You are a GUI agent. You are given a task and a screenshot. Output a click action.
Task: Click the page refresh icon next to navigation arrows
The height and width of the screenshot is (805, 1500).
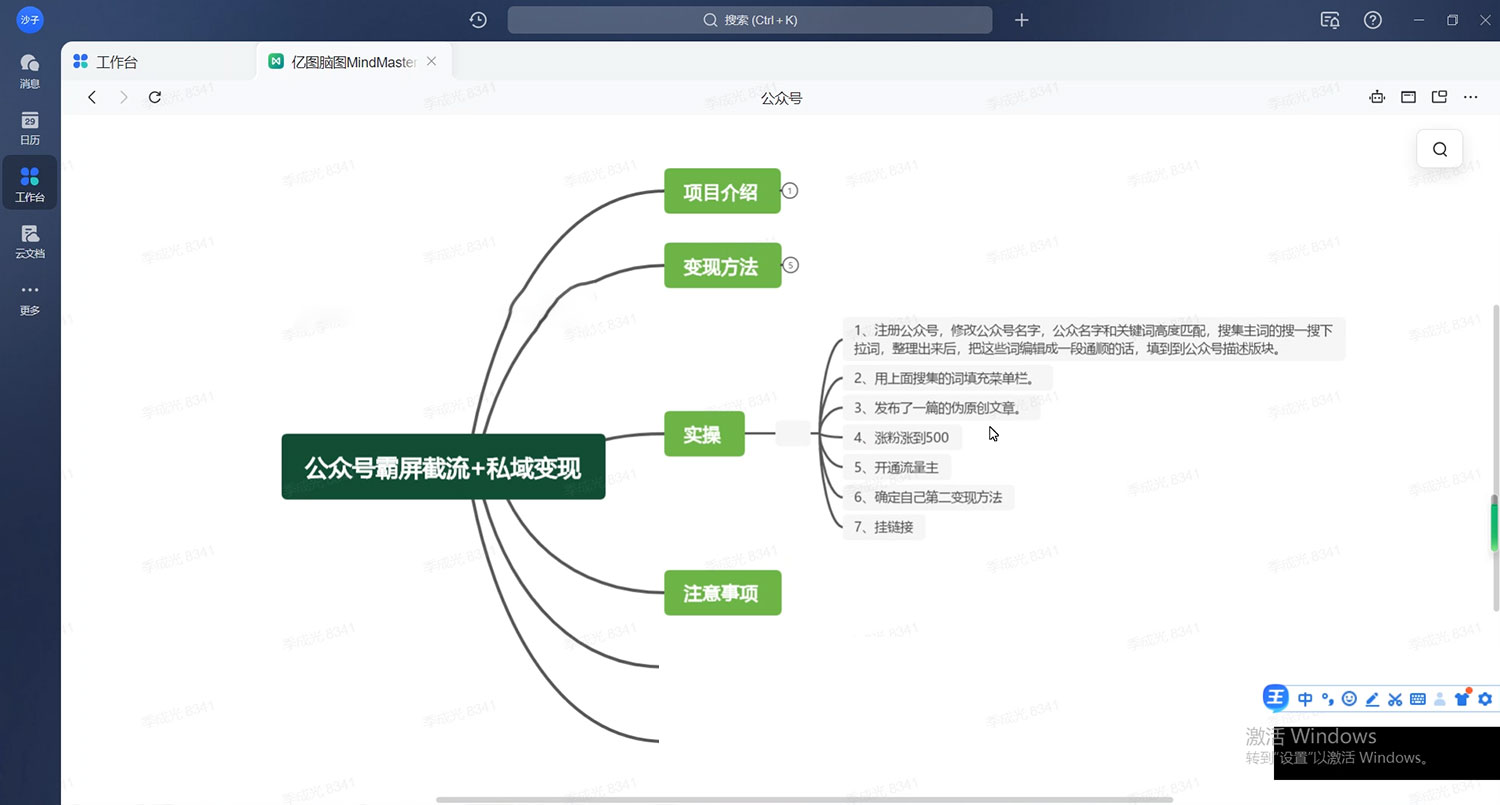[x=154, y=97]
